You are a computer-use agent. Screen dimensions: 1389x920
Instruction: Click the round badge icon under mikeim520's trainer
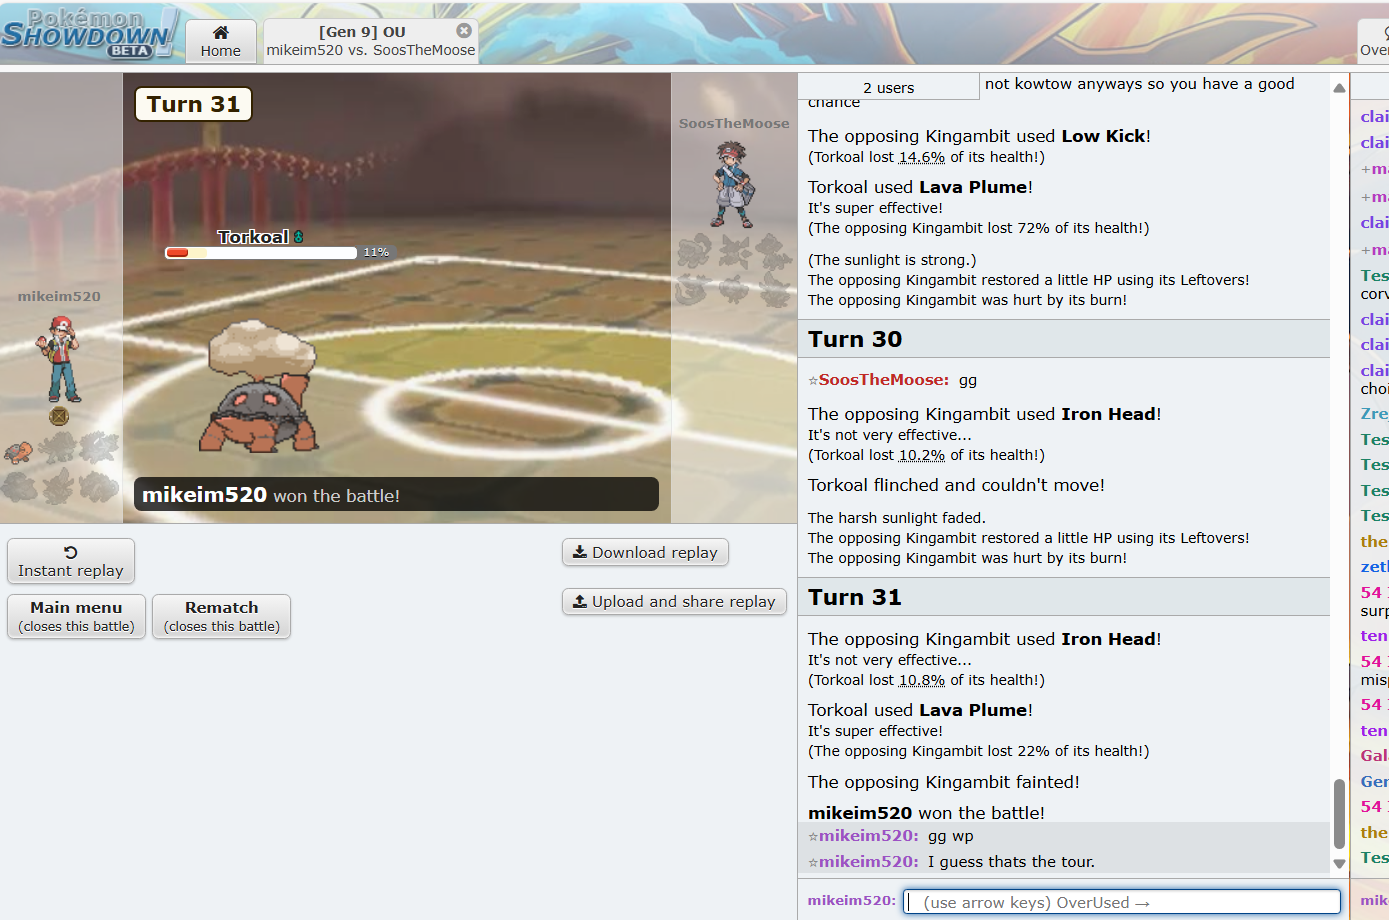click(59, 417)
